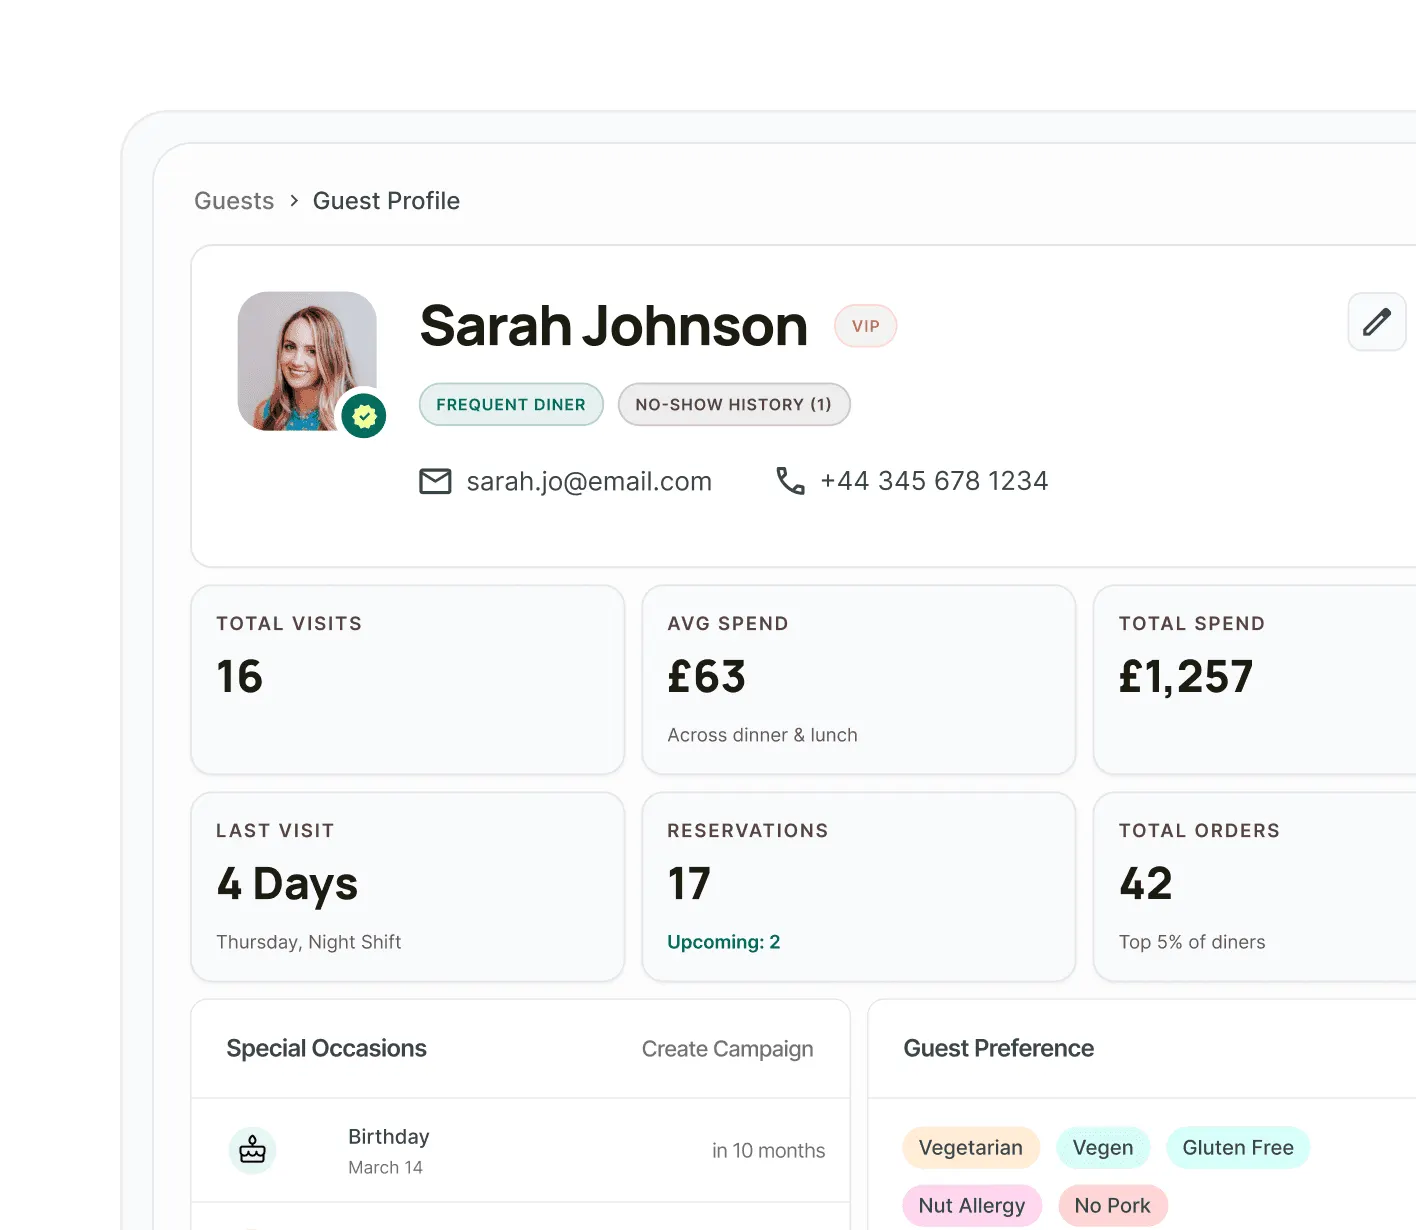Screen dimensions: 1416x1230
Task: Click the VIP badge
Action: pyautogui.click(x=866, y=326)
